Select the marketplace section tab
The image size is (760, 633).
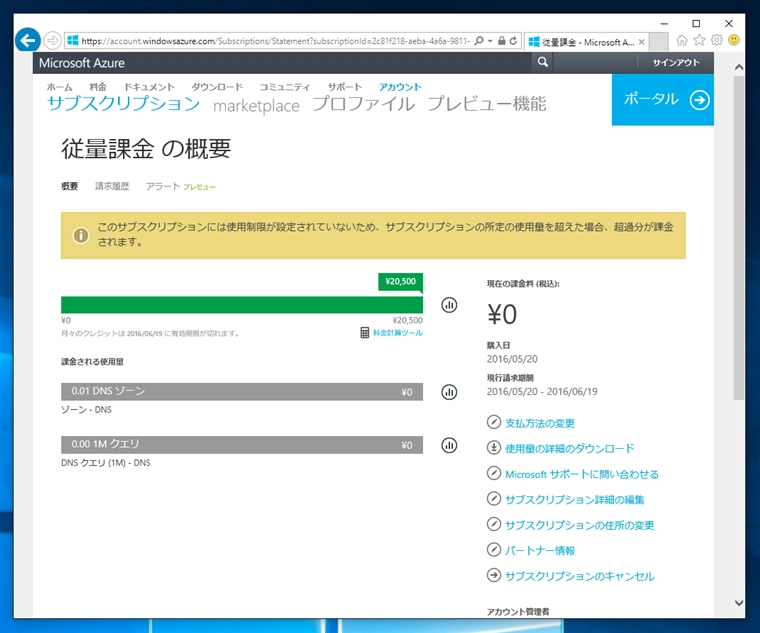click(256, 106)
